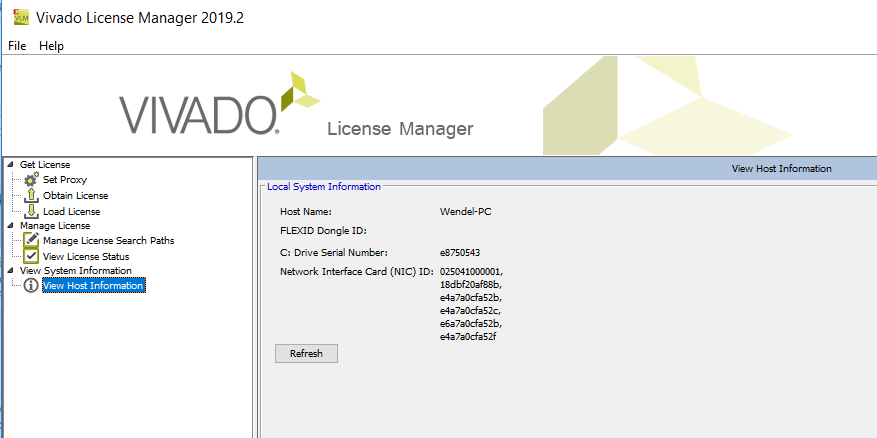Select the Obtain License tree entry

point(75,196)
